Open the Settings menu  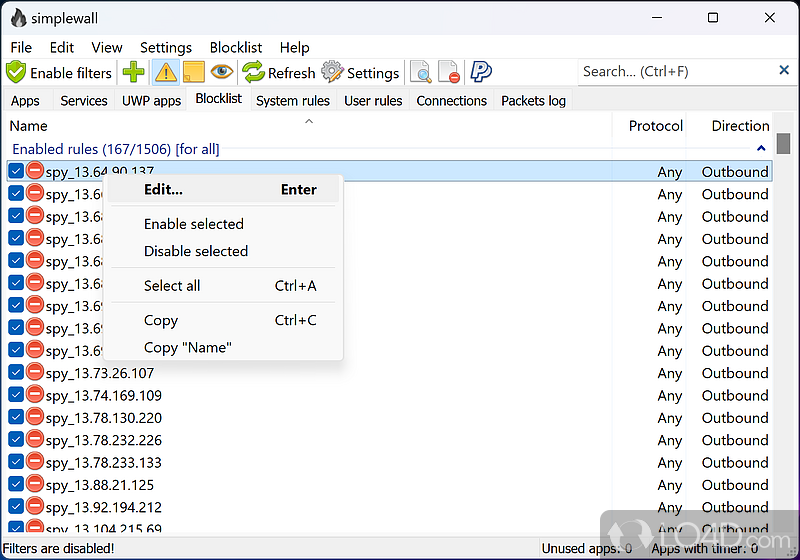166,47
